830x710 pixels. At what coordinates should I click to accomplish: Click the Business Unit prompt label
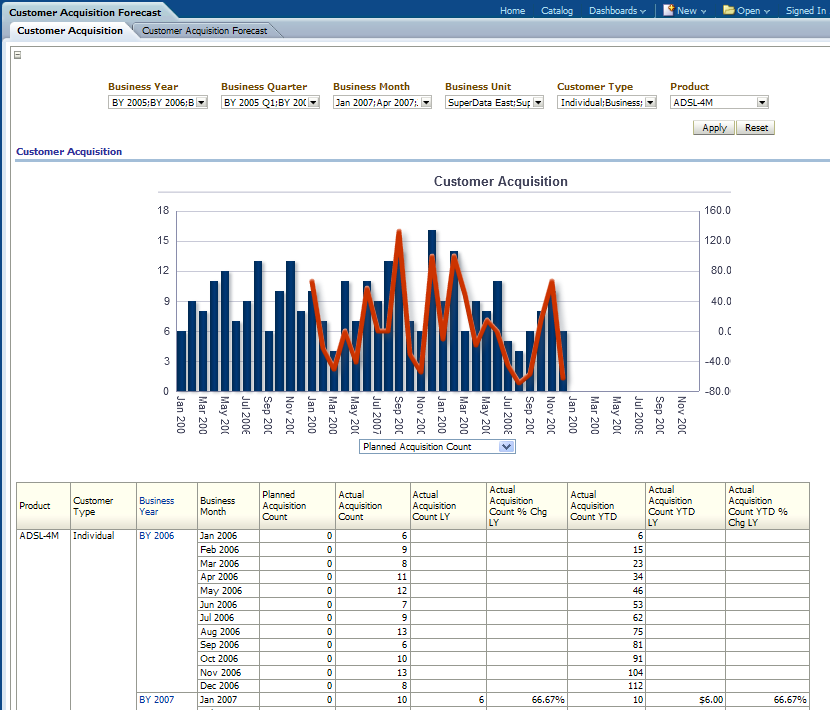[478, 87]
